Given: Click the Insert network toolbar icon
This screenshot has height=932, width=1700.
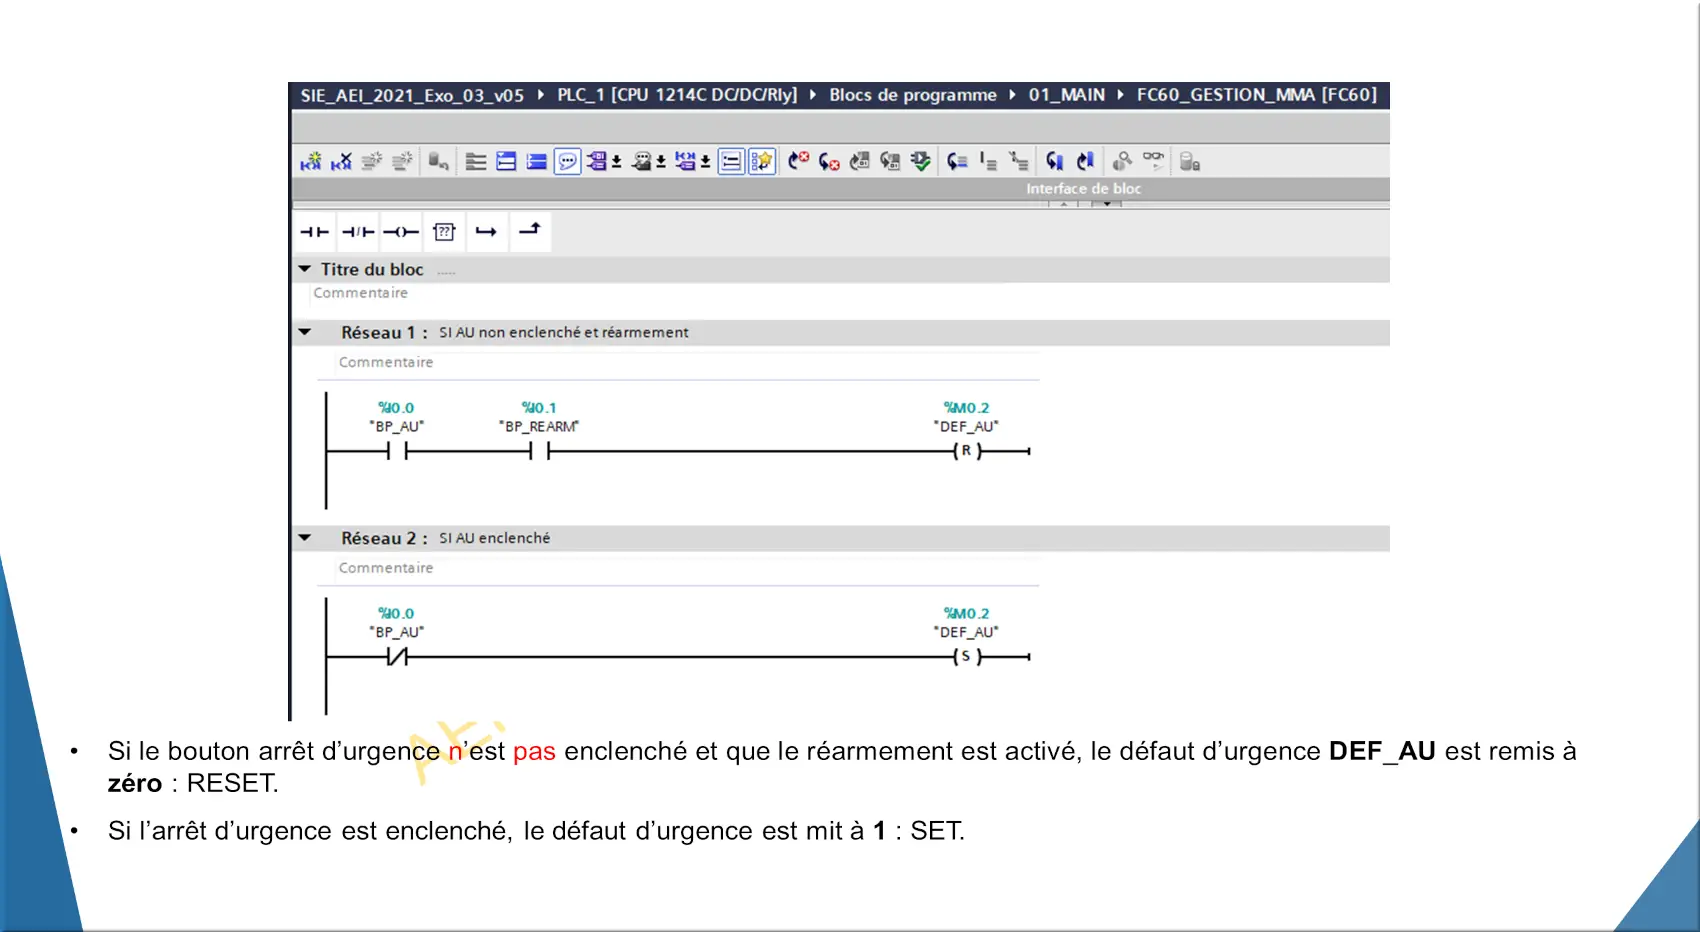Looking at the screenshot, I should (311, 161).
